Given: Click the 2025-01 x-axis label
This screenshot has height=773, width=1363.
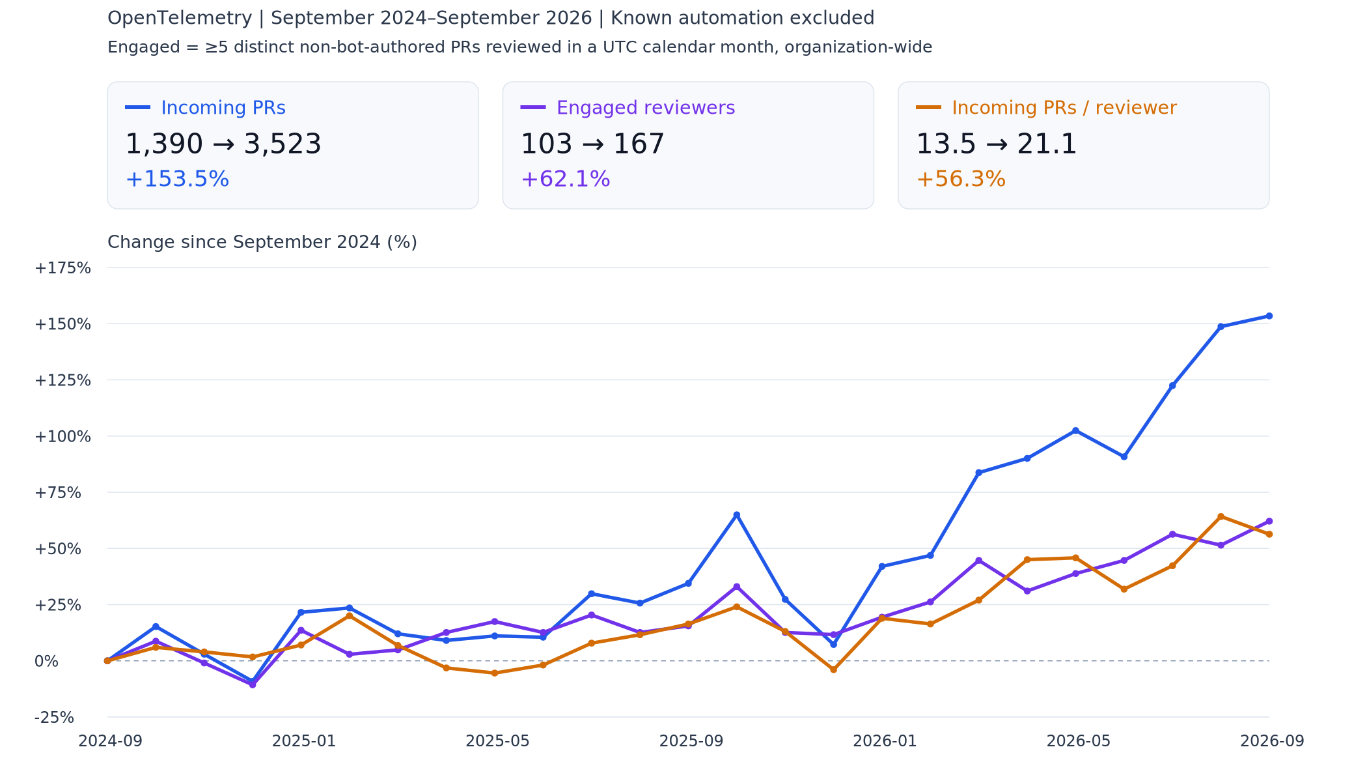Looking at the screenshot, I should pyautogui.click(x=304, y=741).
